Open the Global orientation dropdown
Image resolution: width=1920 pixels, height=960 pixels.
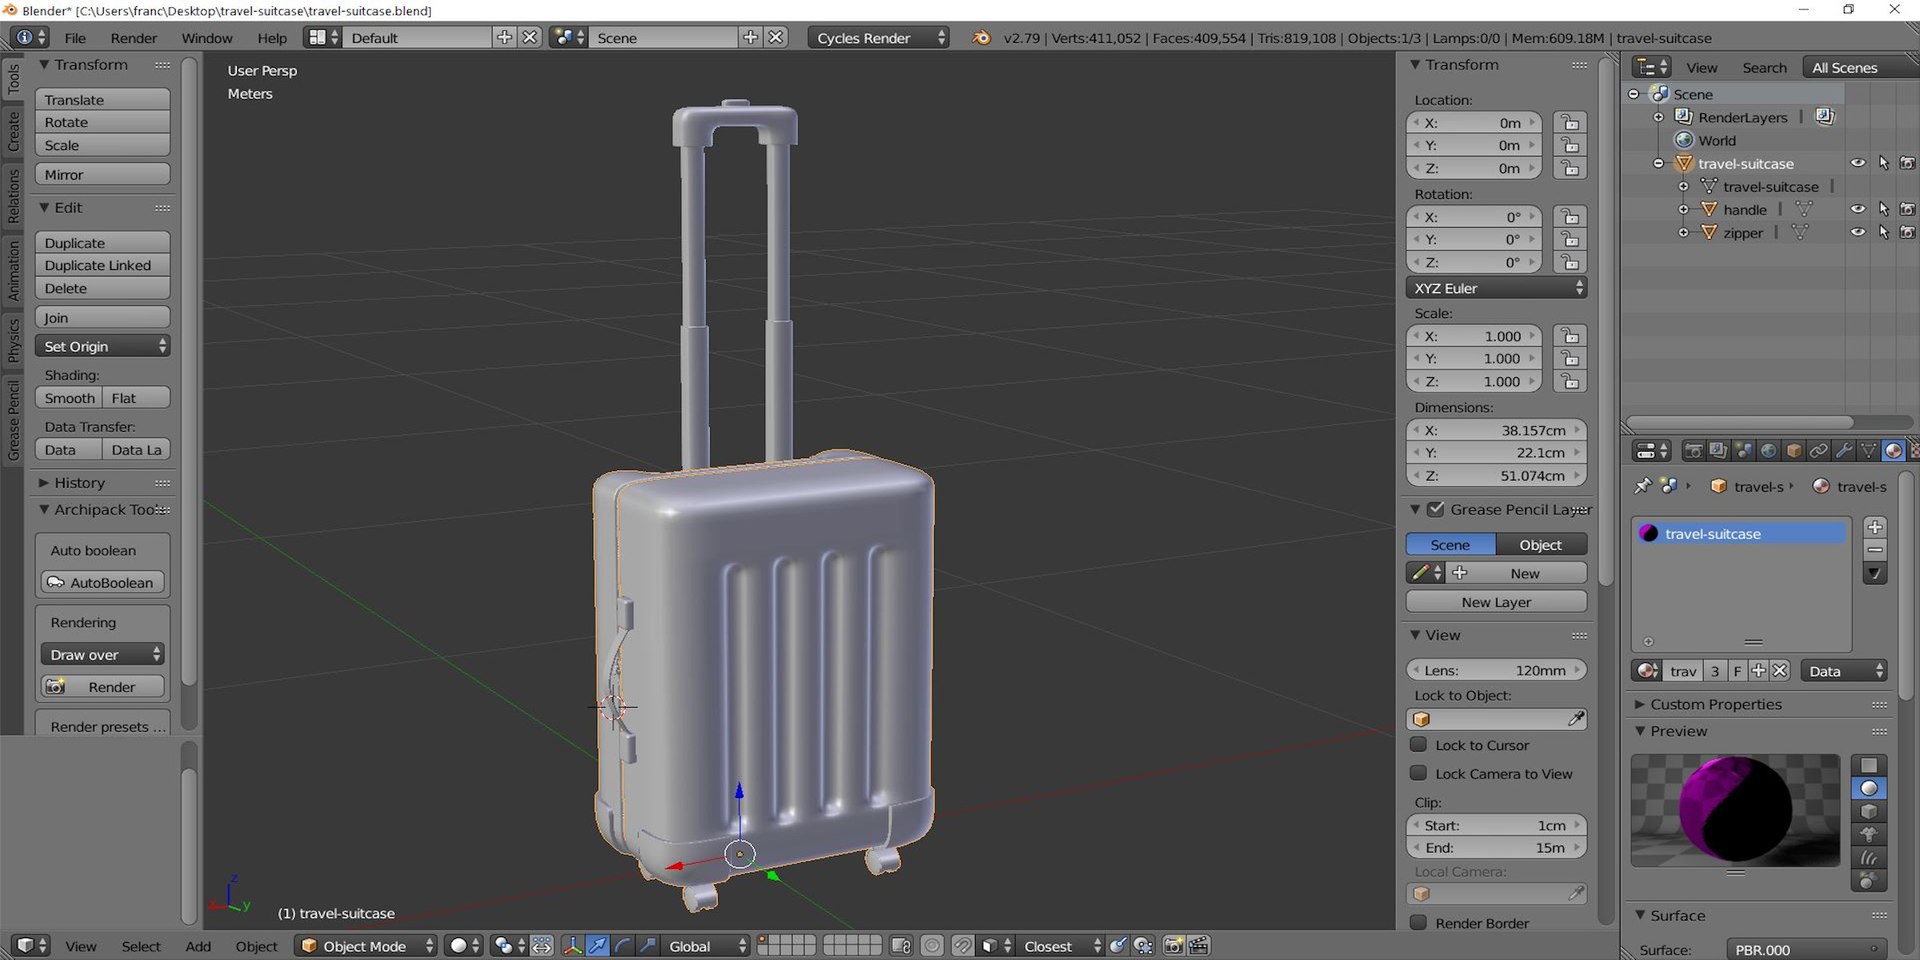tap(705, 946)
